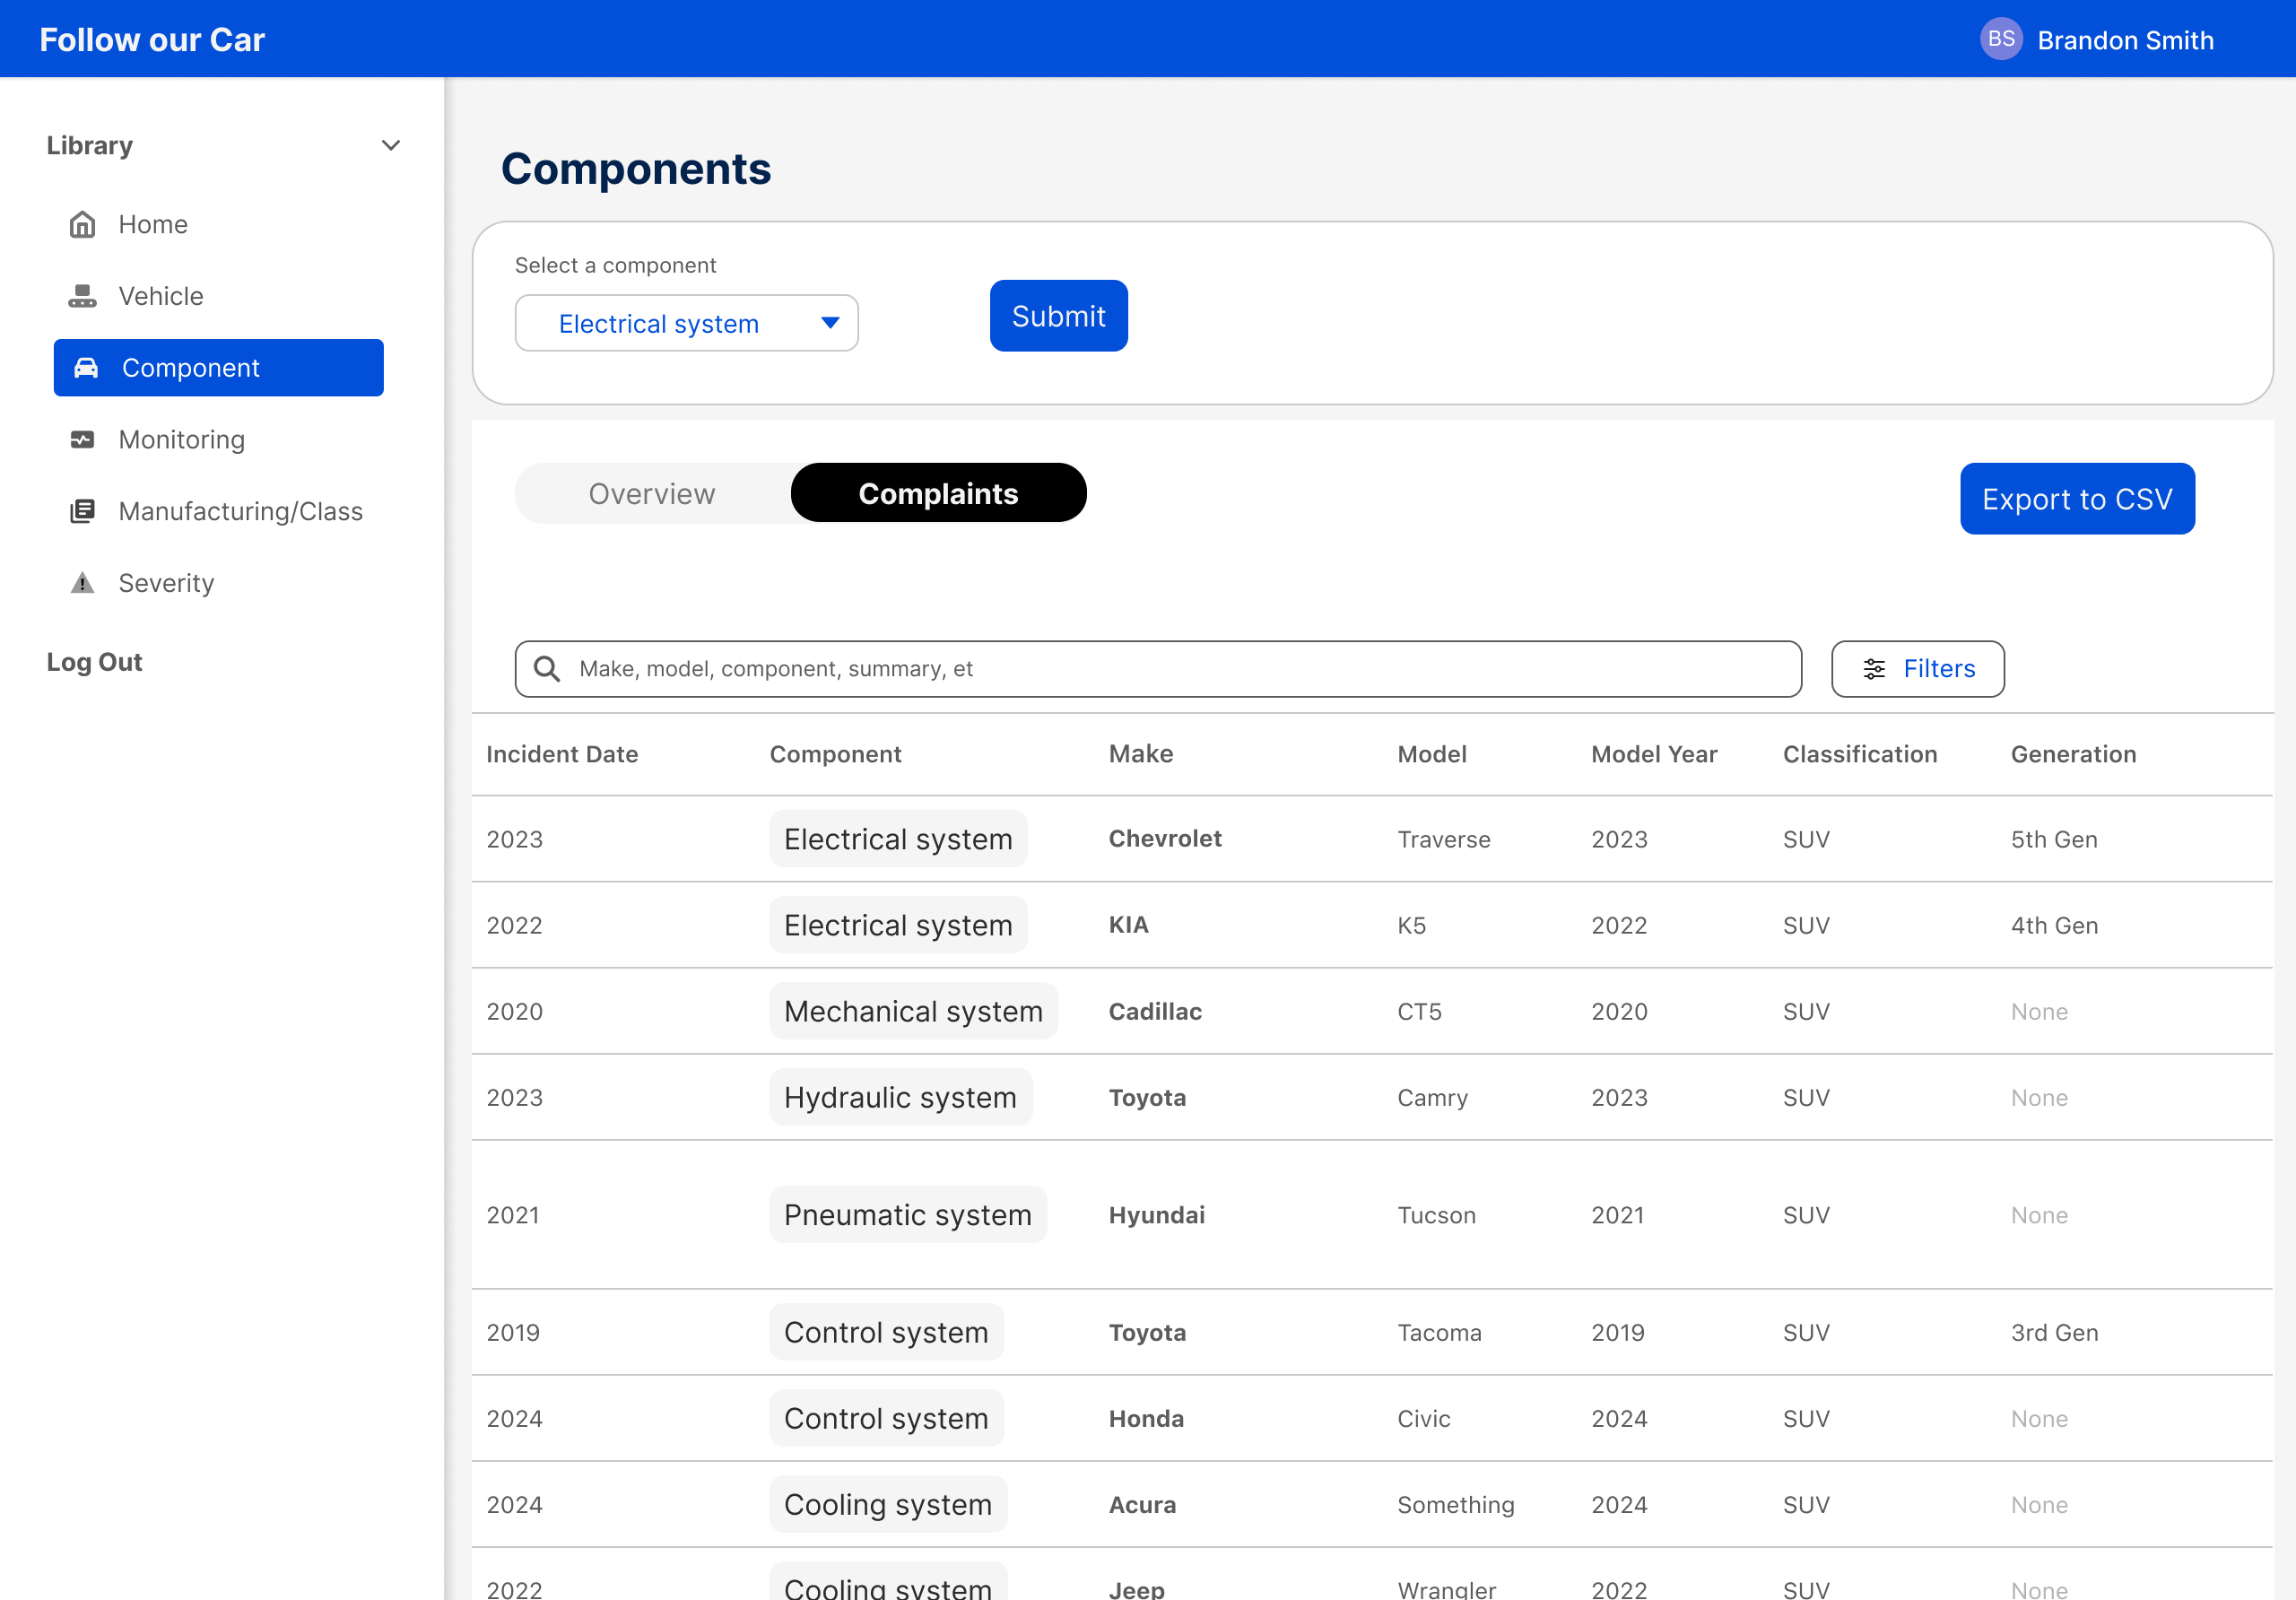Click the Control system tag in Tacoma row
This screenshot has width=2296, height=1600.
point(886,1332)
